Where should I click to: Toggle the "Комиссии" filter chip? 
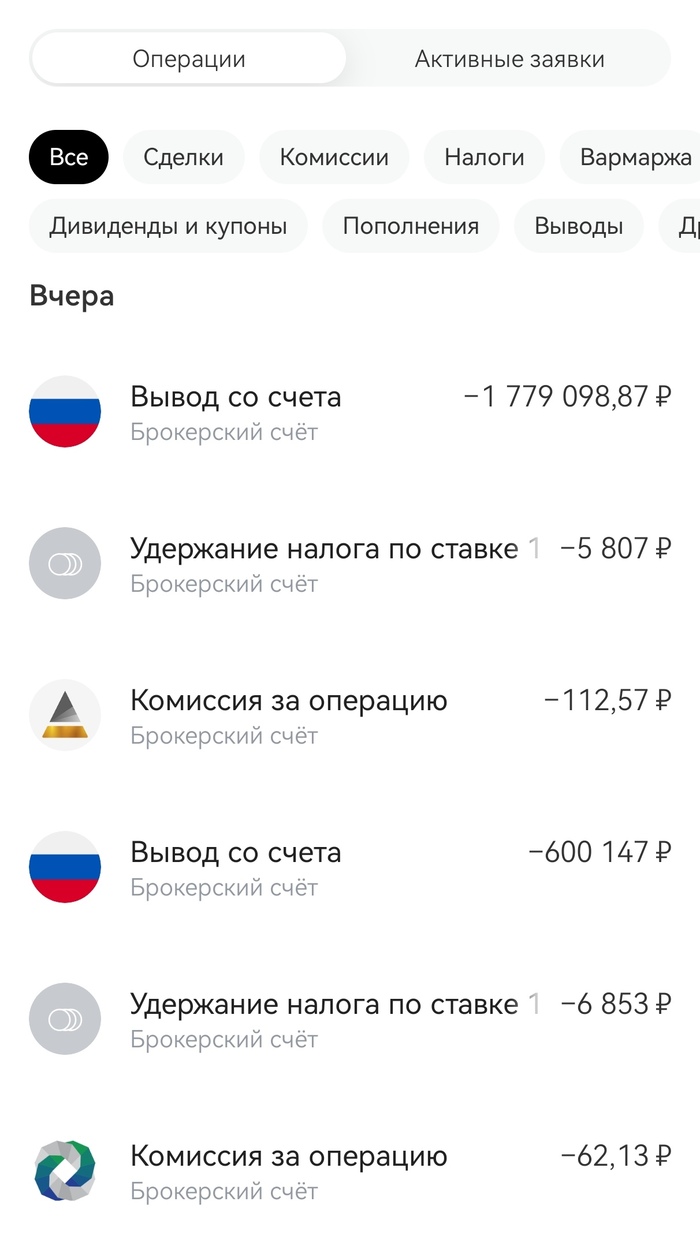pos(333,156)
